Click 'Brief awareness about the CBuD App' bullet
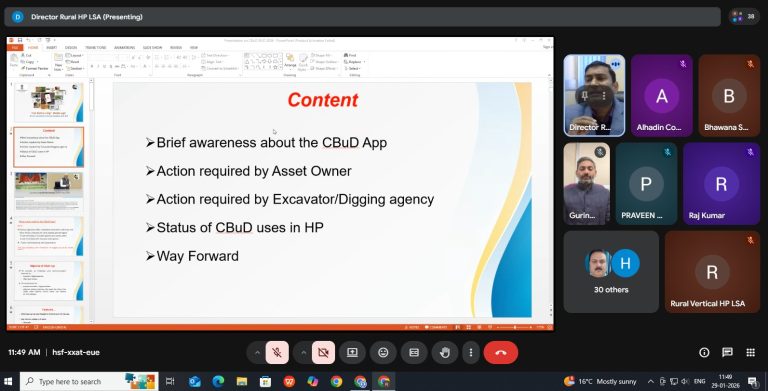Screen dimensions: 768x391 pyautogui.click(x=267, y=143)
